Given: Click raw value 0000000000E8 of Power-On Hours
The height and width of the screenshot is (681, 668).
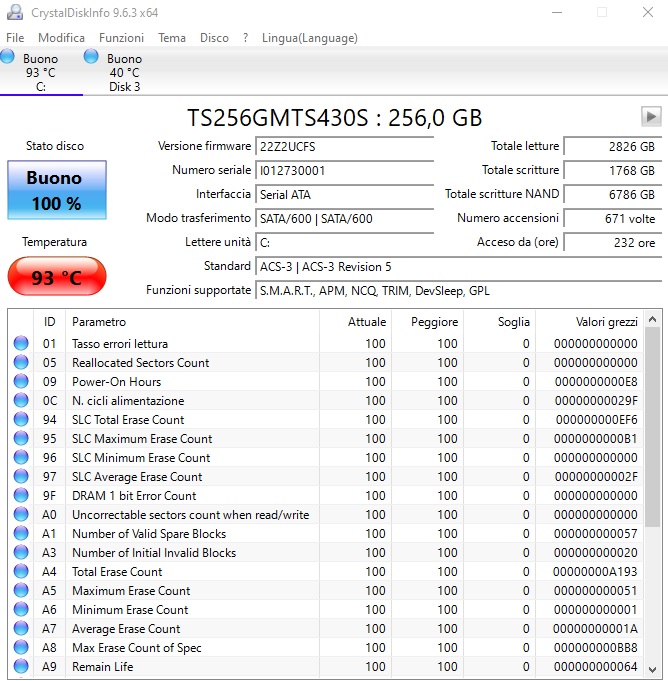Looking at the screenshot, I should coord(596,382).
